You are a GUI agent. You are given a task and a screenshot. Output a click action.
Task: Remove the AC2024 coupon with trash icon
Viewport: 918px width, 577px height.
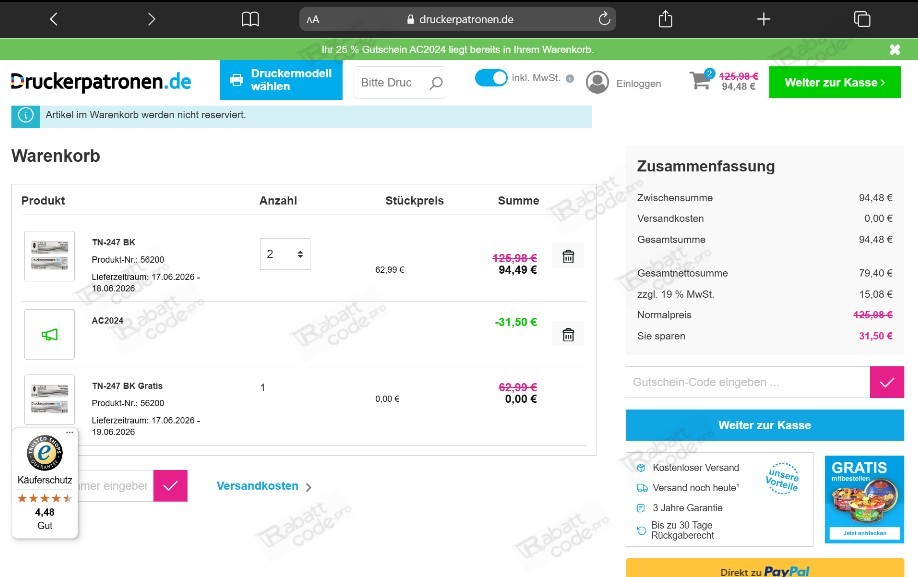click(x=568, y=335)
